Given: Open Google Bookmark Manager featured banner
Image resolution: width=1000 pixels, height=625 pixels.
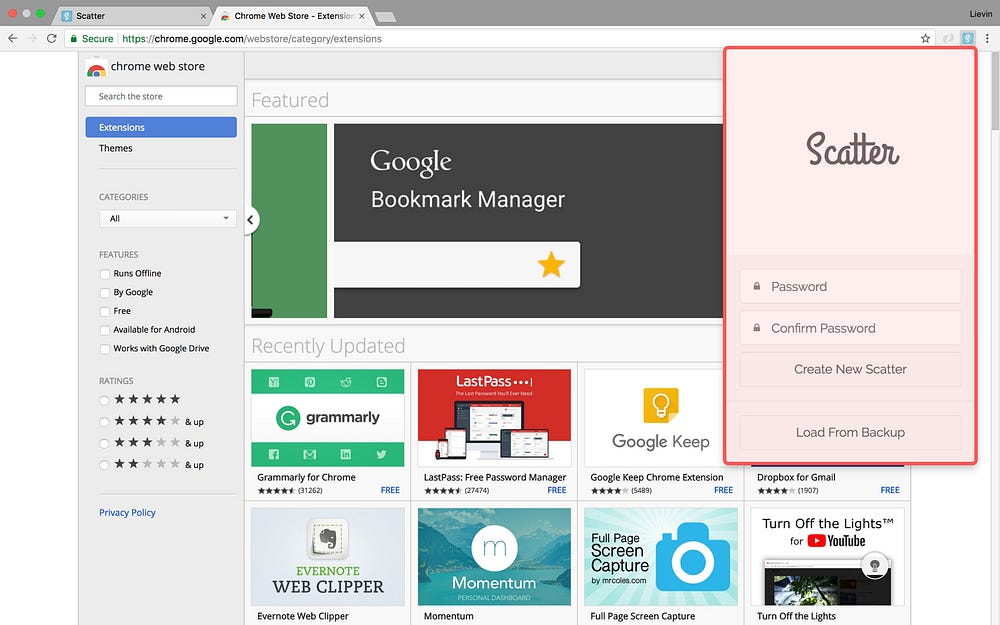Looking at the screenshot, I should (x=529, y=221).
